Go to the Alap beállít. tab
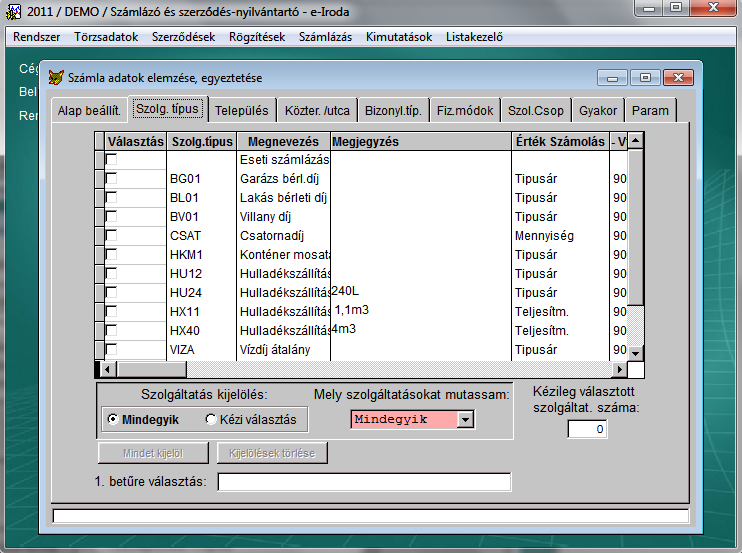 (89, 110)
